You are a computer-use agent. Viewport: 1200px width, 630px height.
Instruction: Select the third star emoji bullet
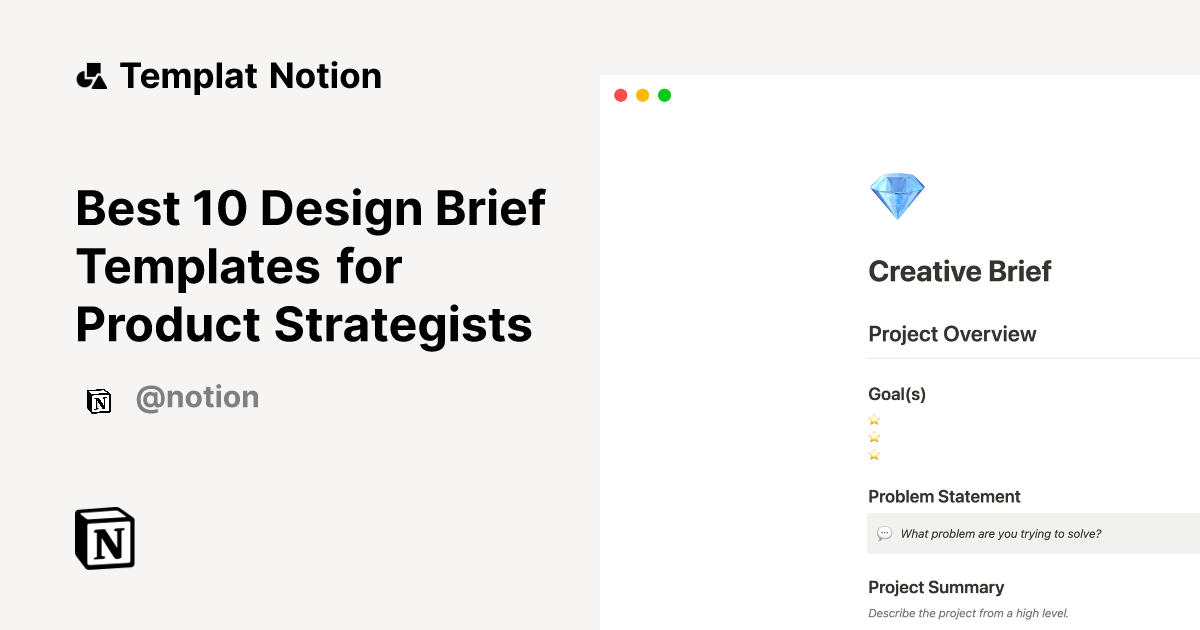click(874, 454)
